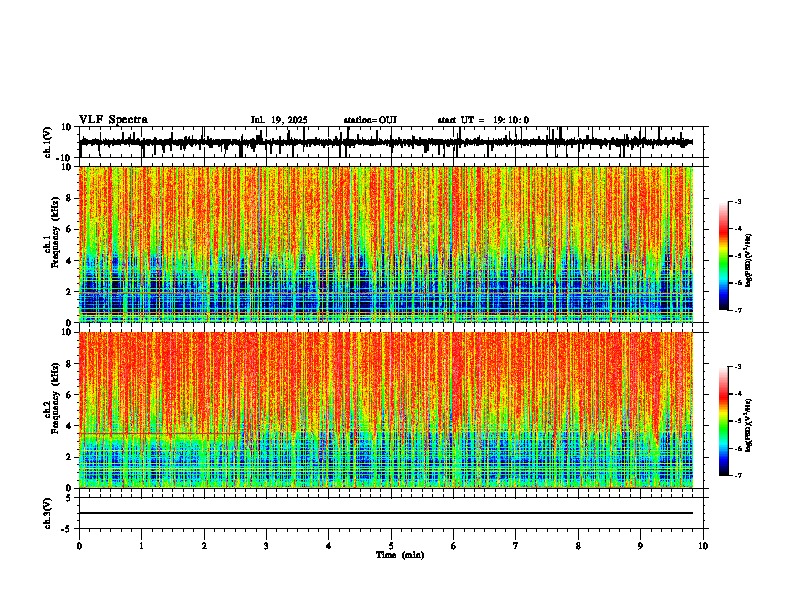The width and height of the screenshot is (792, 612).
Task: Click time axis tick label "1"
Action: [141, 546]
